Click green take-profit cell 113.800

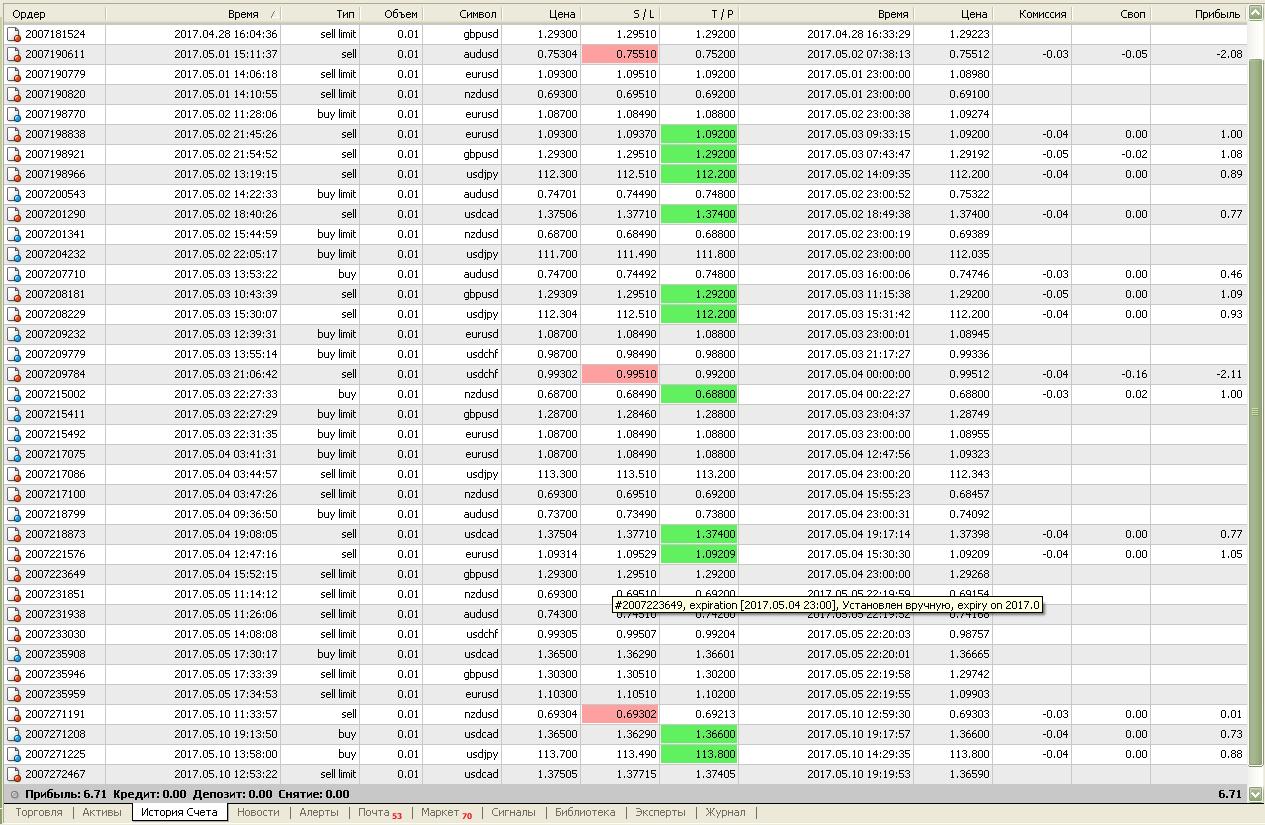pos(700,754)
